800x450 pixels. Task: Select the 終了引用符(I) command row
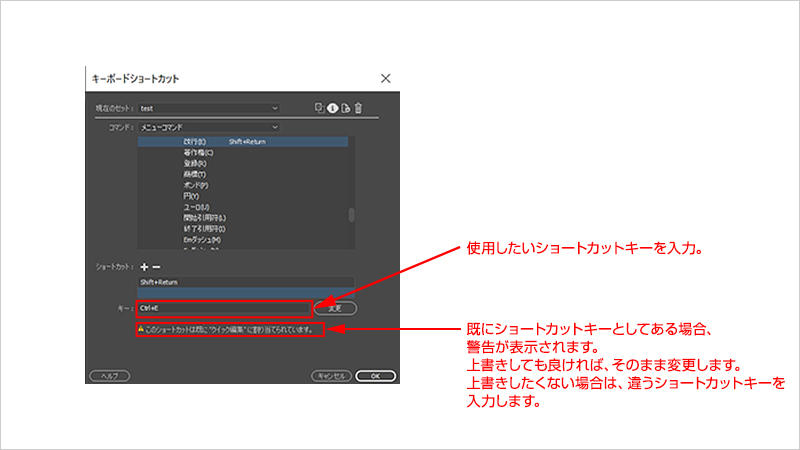[x=243, y=229]
